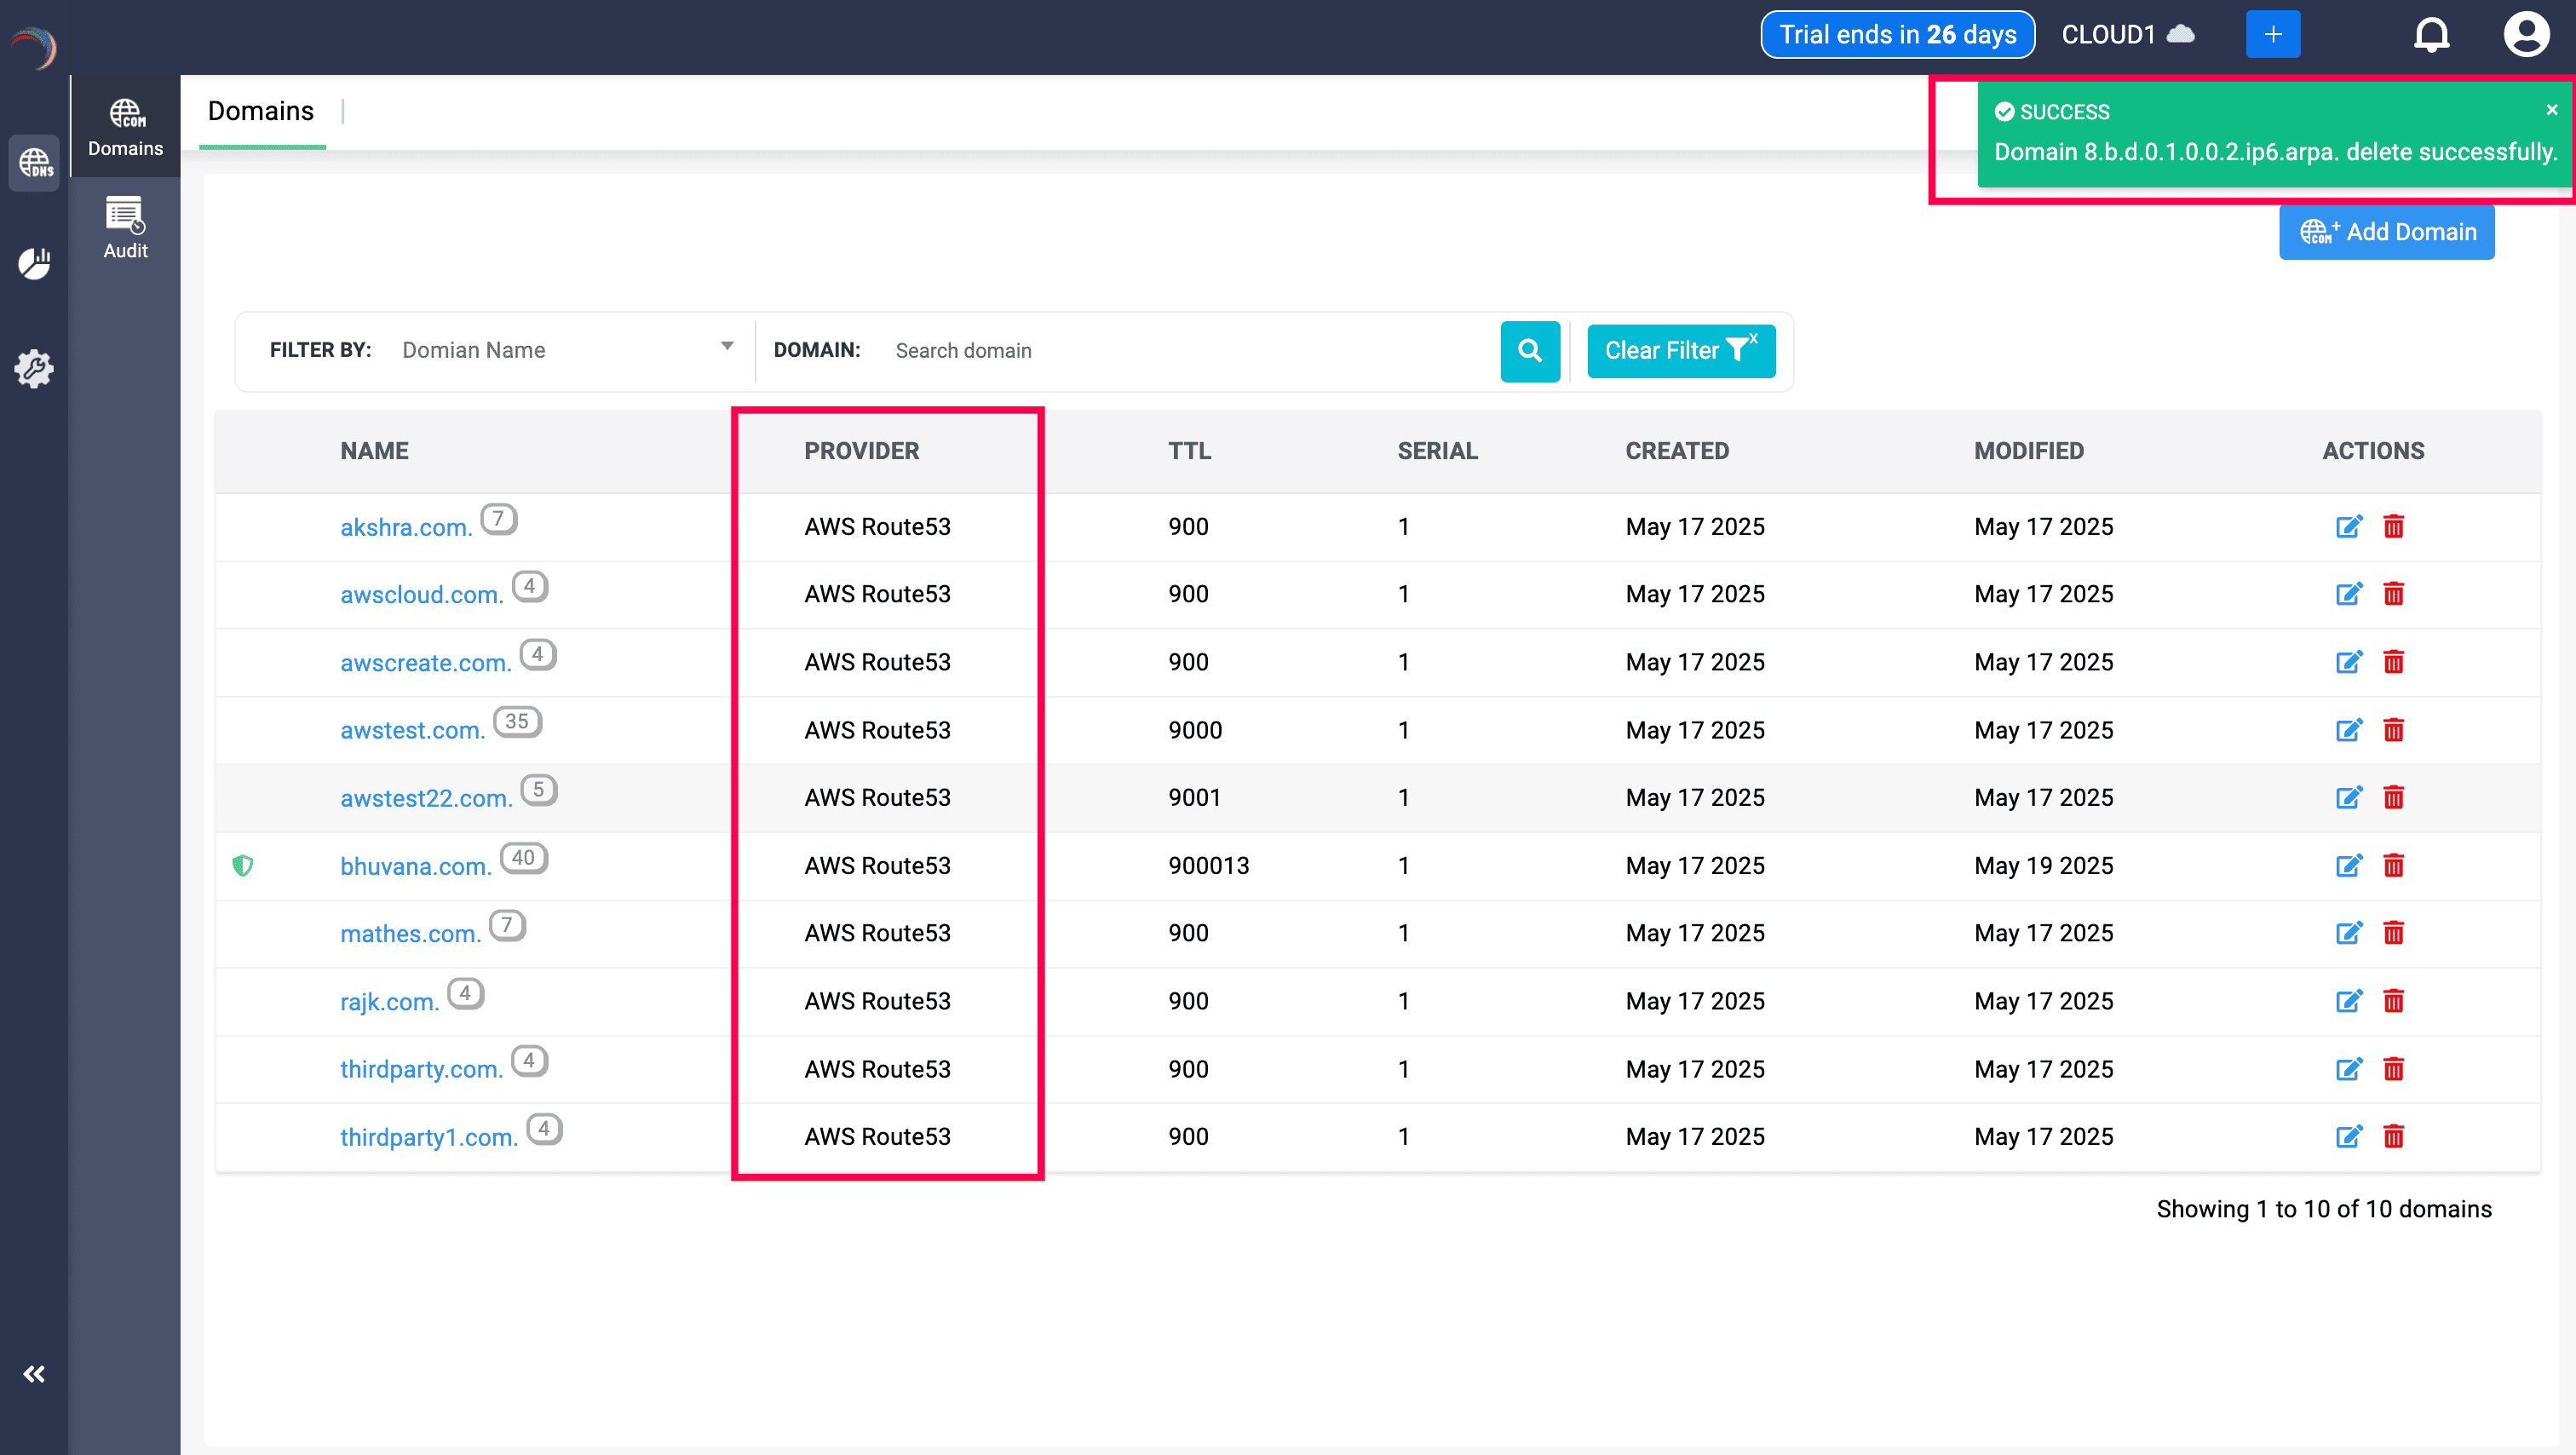The width and height of the screenshot is (2576, 1455).
Task: Run domain search with the magnifier icon
Action: [x=1530, y=351]
